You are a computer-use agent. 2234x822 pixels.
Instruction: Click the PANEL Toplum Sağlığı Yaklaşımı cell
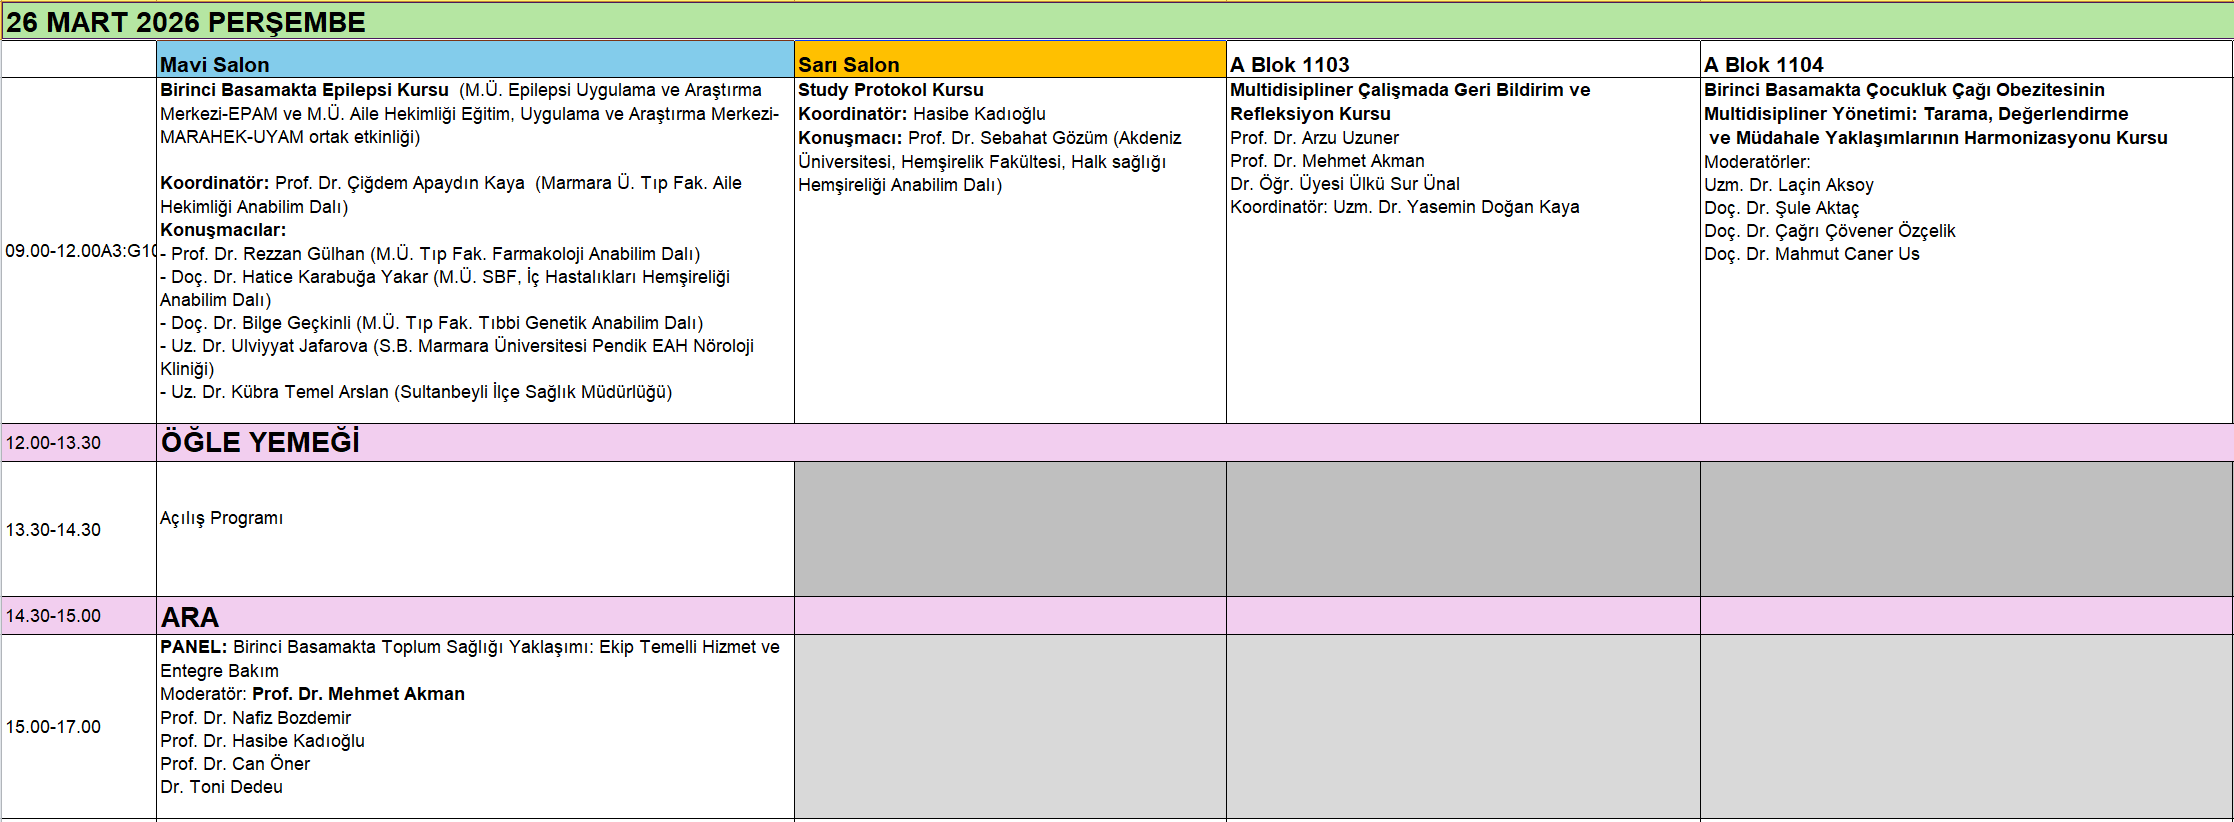[475, 727]
